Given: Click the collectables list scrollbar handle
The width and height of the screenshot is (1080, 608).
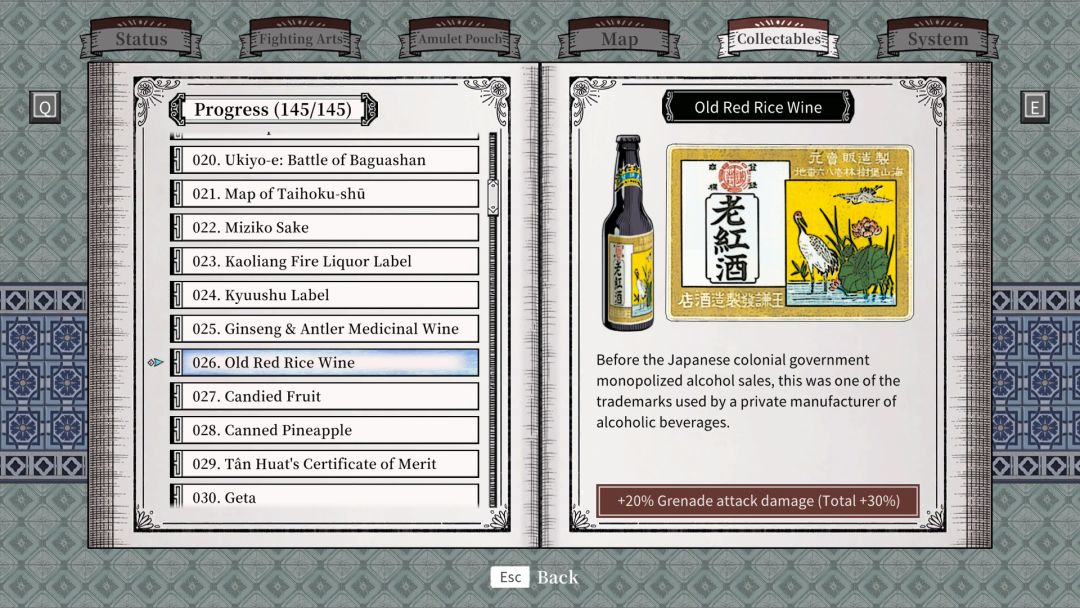Looking at the screenshot, I should point(492,196).
